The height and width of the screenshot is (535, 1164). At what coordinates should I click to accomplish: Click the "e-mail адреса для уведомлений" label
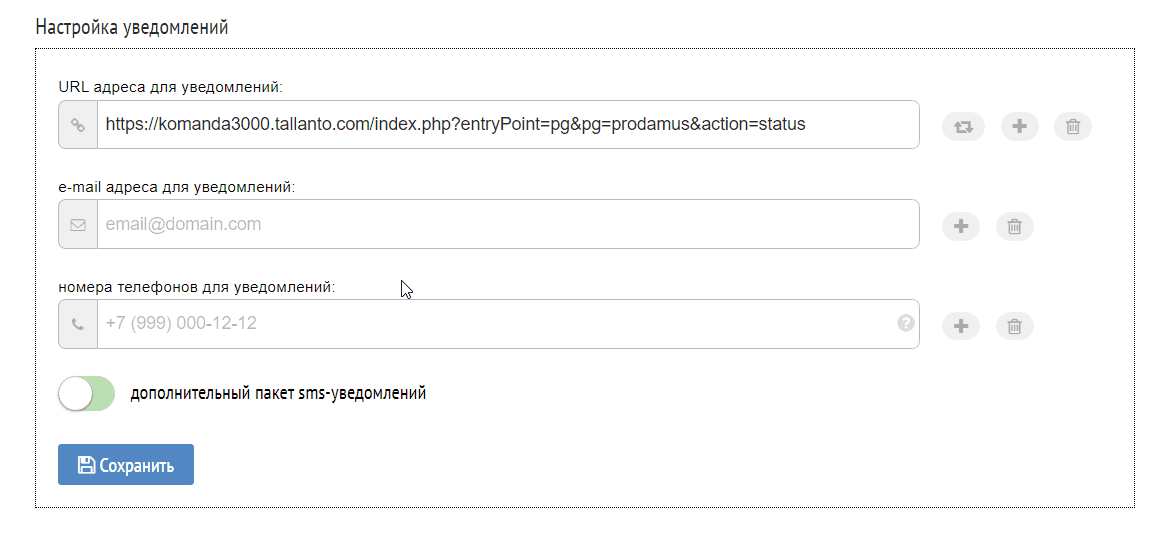pyautogui.click(x=177, y=186)
